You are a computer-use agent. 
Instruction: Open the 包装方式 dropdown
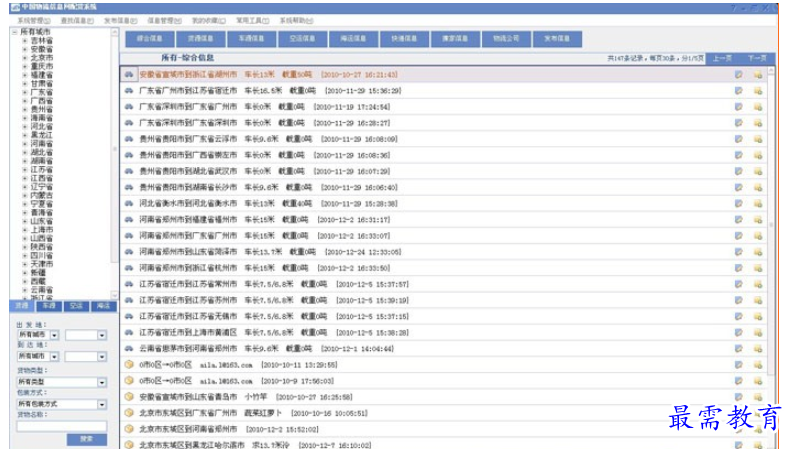click(x=102, y=404)
